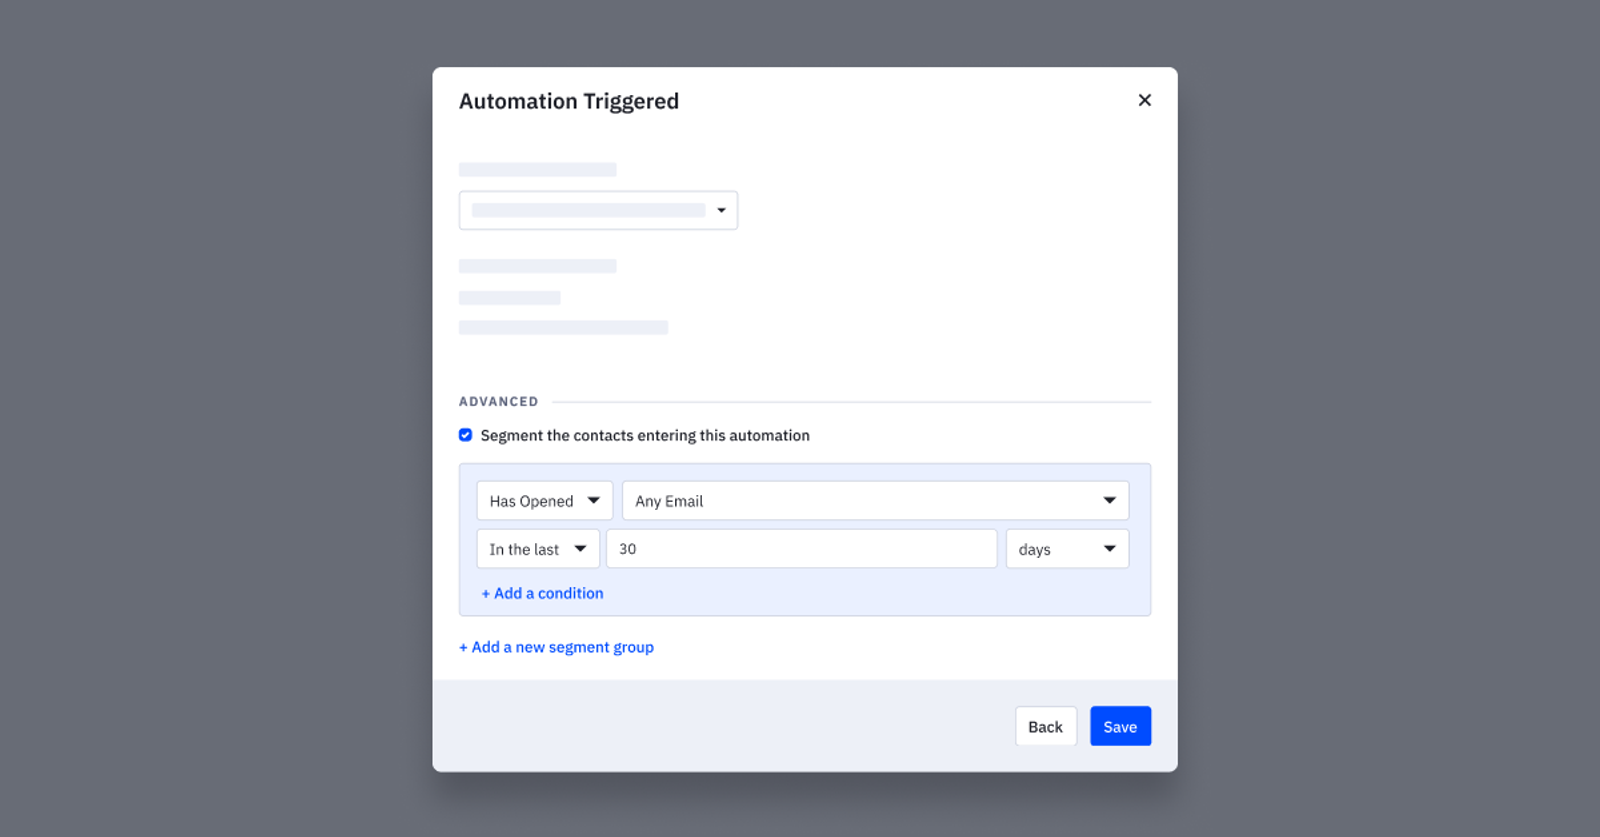Click '+ Add a new segment group'

(x=556, y=647)
